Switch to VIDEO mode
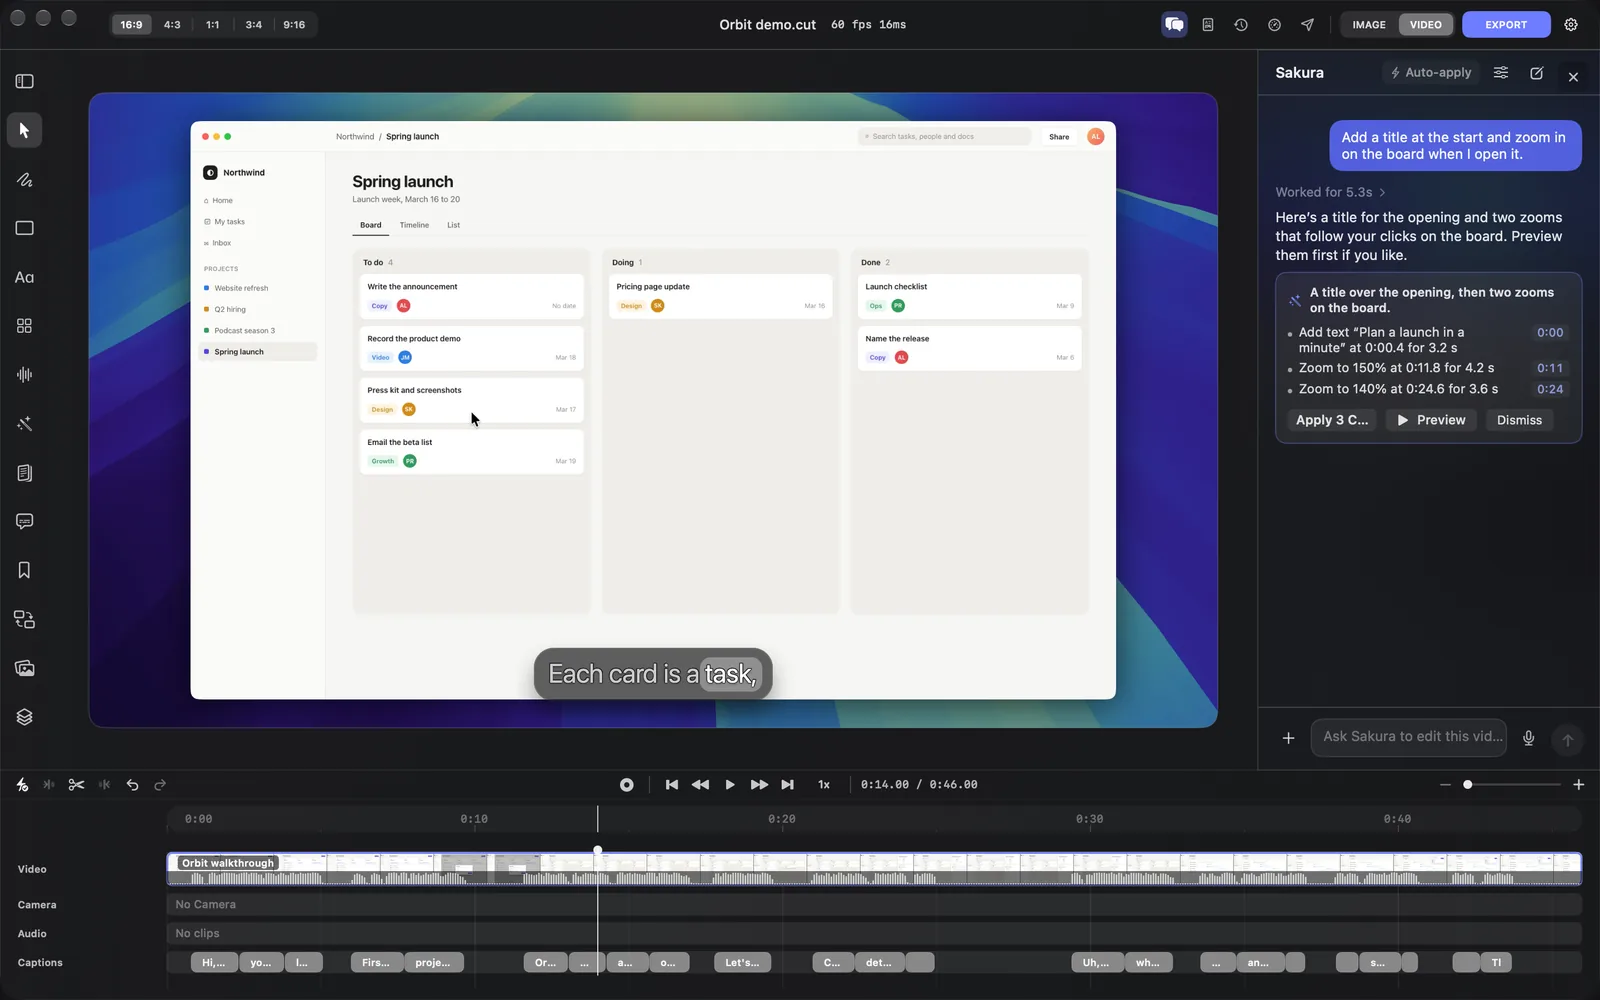 tap(1426, 25)
